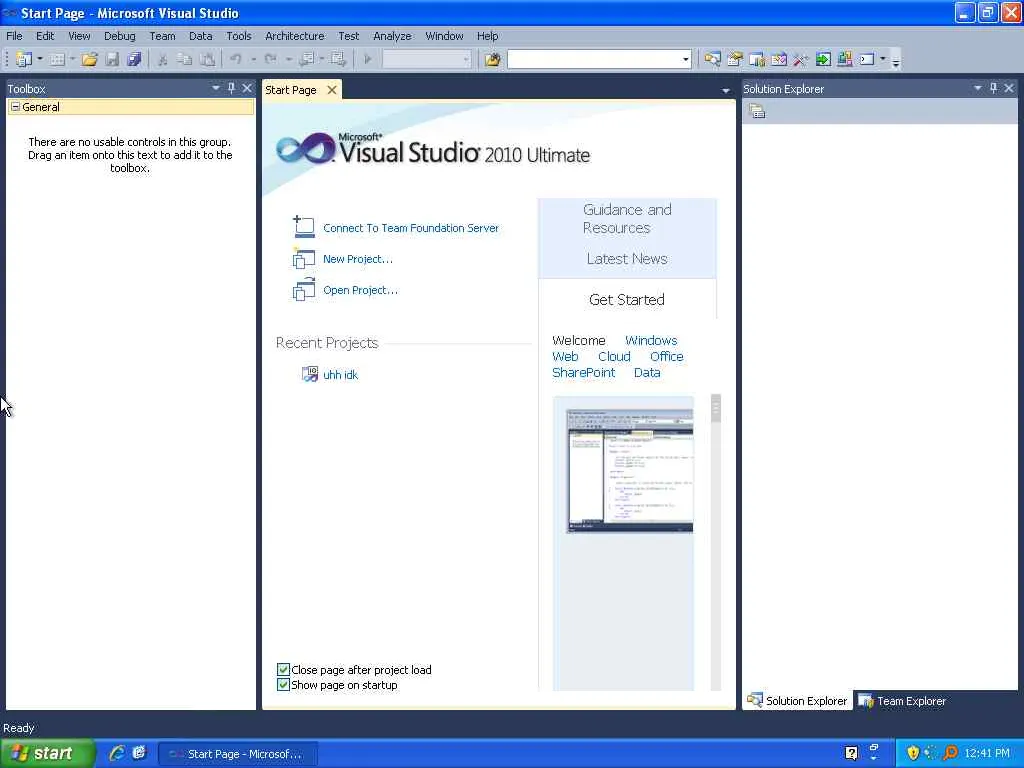Click the Team Explorer toolbar icon
The image size is (1024, 768).
pyautogui.click(x=757, y=59)
